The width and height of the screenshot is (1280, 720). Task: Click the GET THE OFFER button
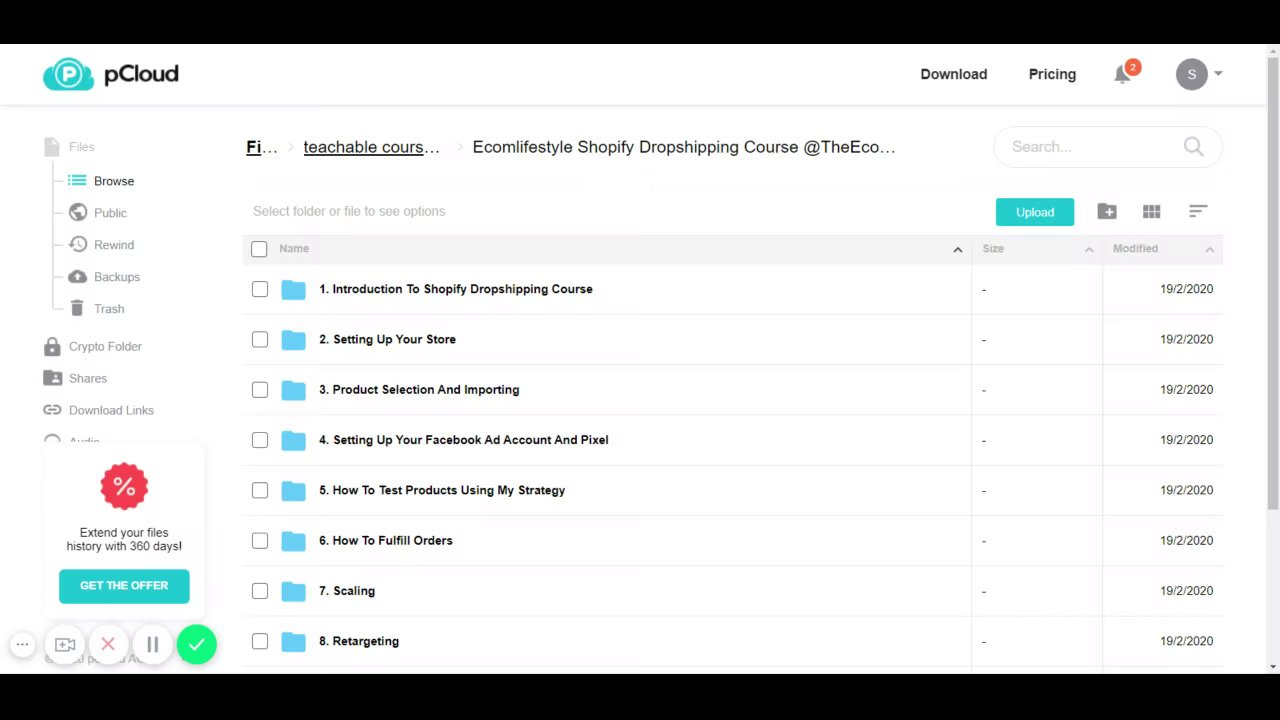(x=124, y=586)
